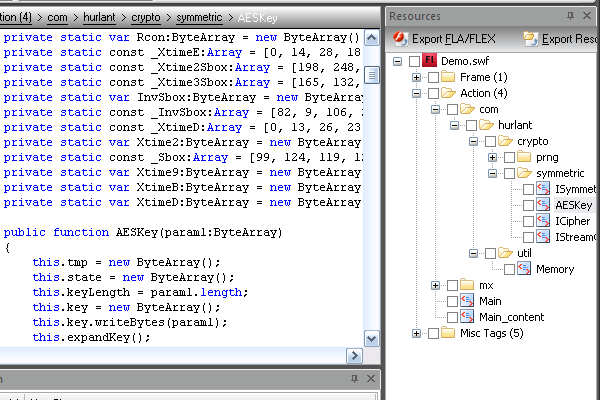Click the prng folder icon
The height and width of the screenshot is (400, 600).
tap(525, 157)
